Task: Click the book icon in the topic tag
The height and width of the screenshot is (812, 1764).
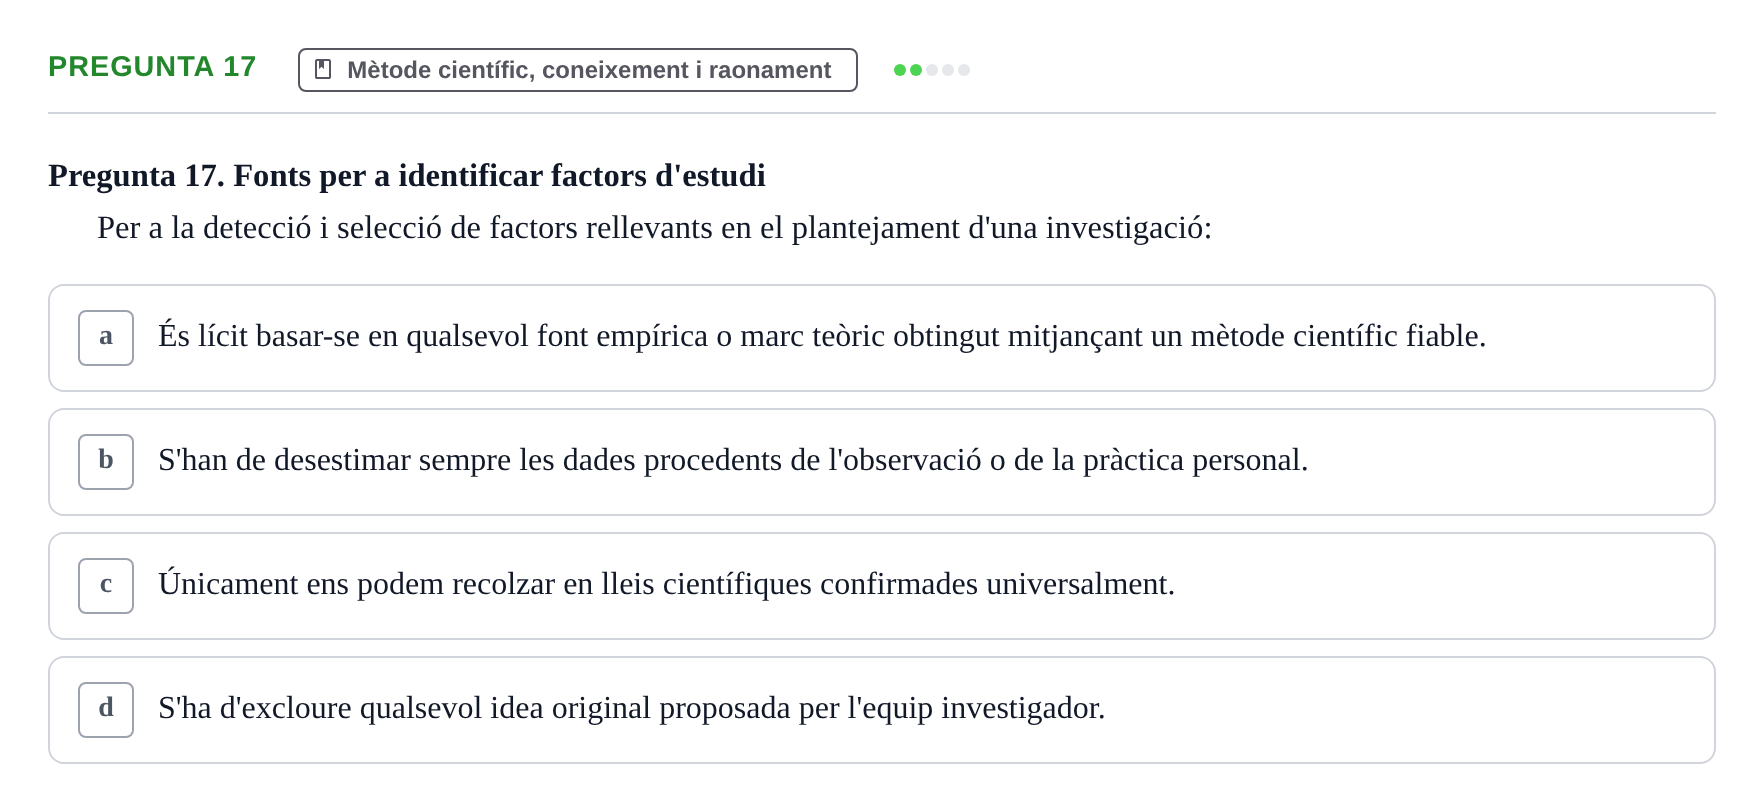Action: point(323,69)
